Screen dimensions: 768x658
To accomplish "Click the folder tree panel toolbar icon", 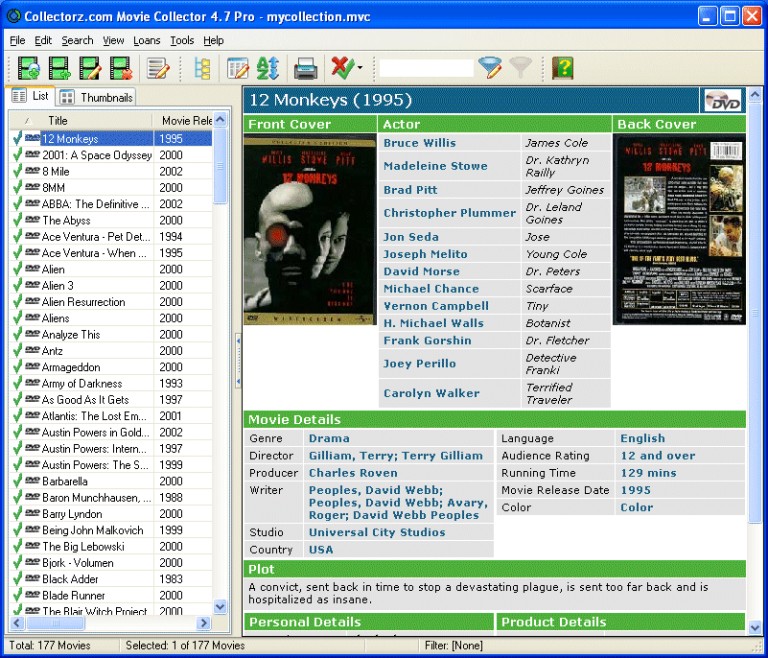I will (x=202, y=68).
